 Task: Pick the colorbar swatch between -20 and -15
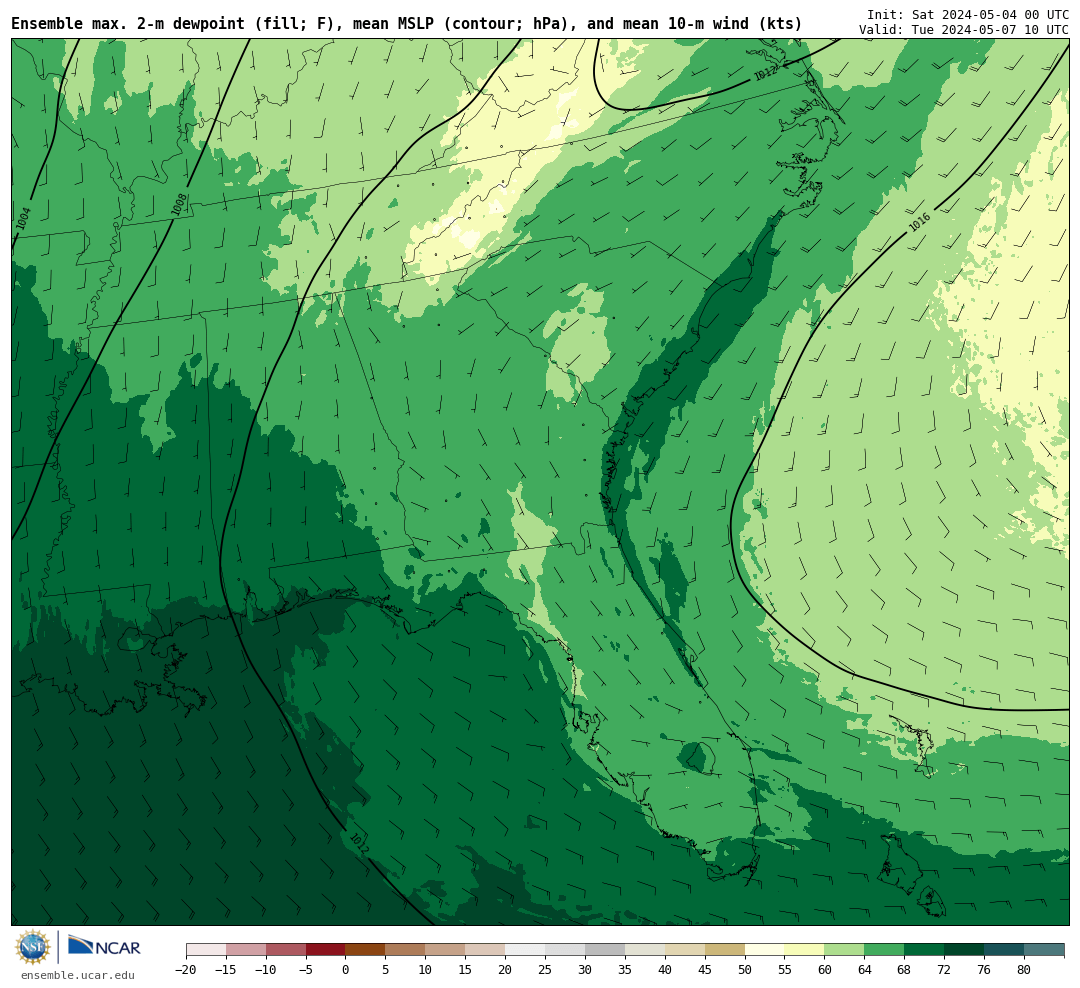[x=206, y=950]
